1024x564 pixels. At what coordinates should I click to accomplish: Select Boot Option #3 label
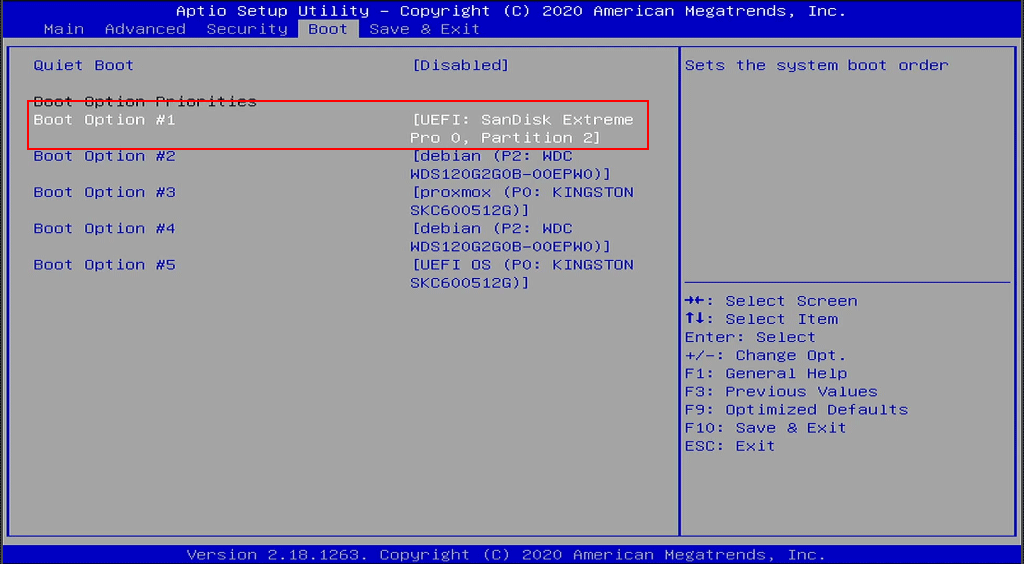coord(104,193)
